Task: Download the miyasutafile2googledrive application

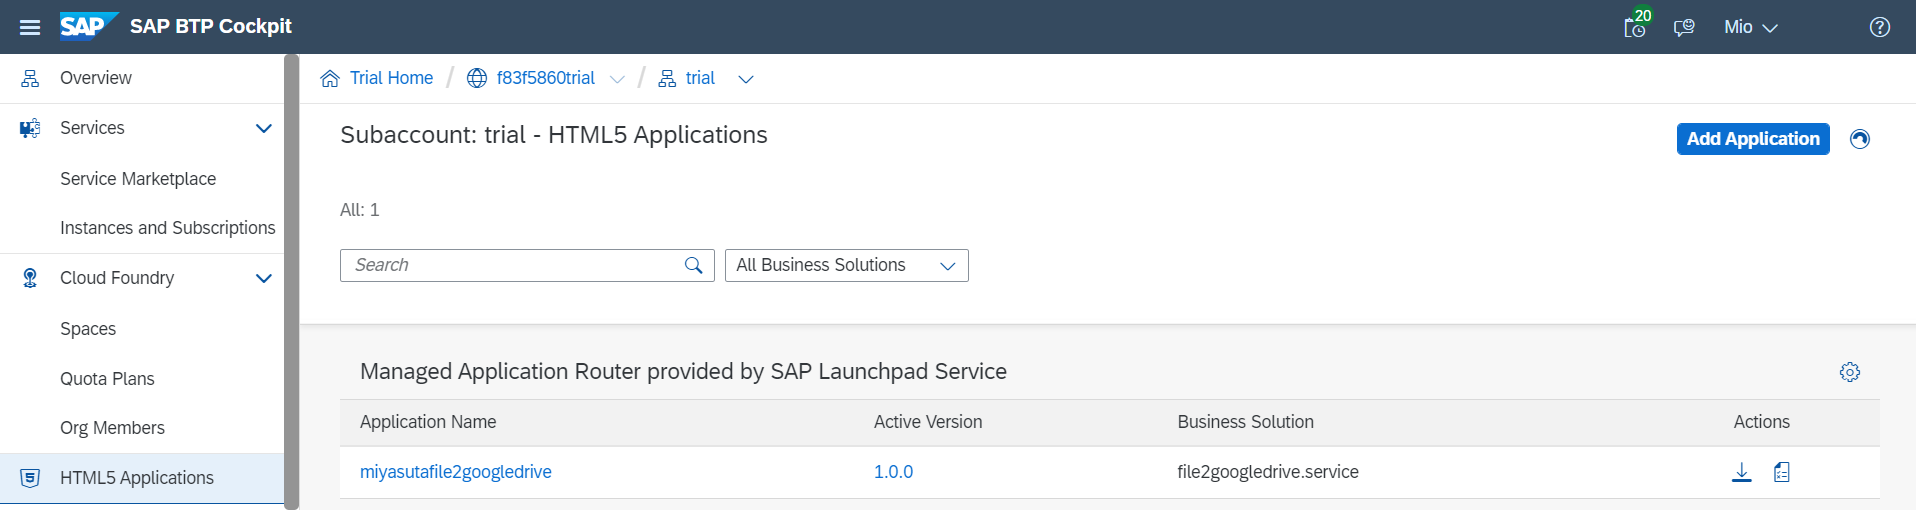Action: coord(1742,472)
